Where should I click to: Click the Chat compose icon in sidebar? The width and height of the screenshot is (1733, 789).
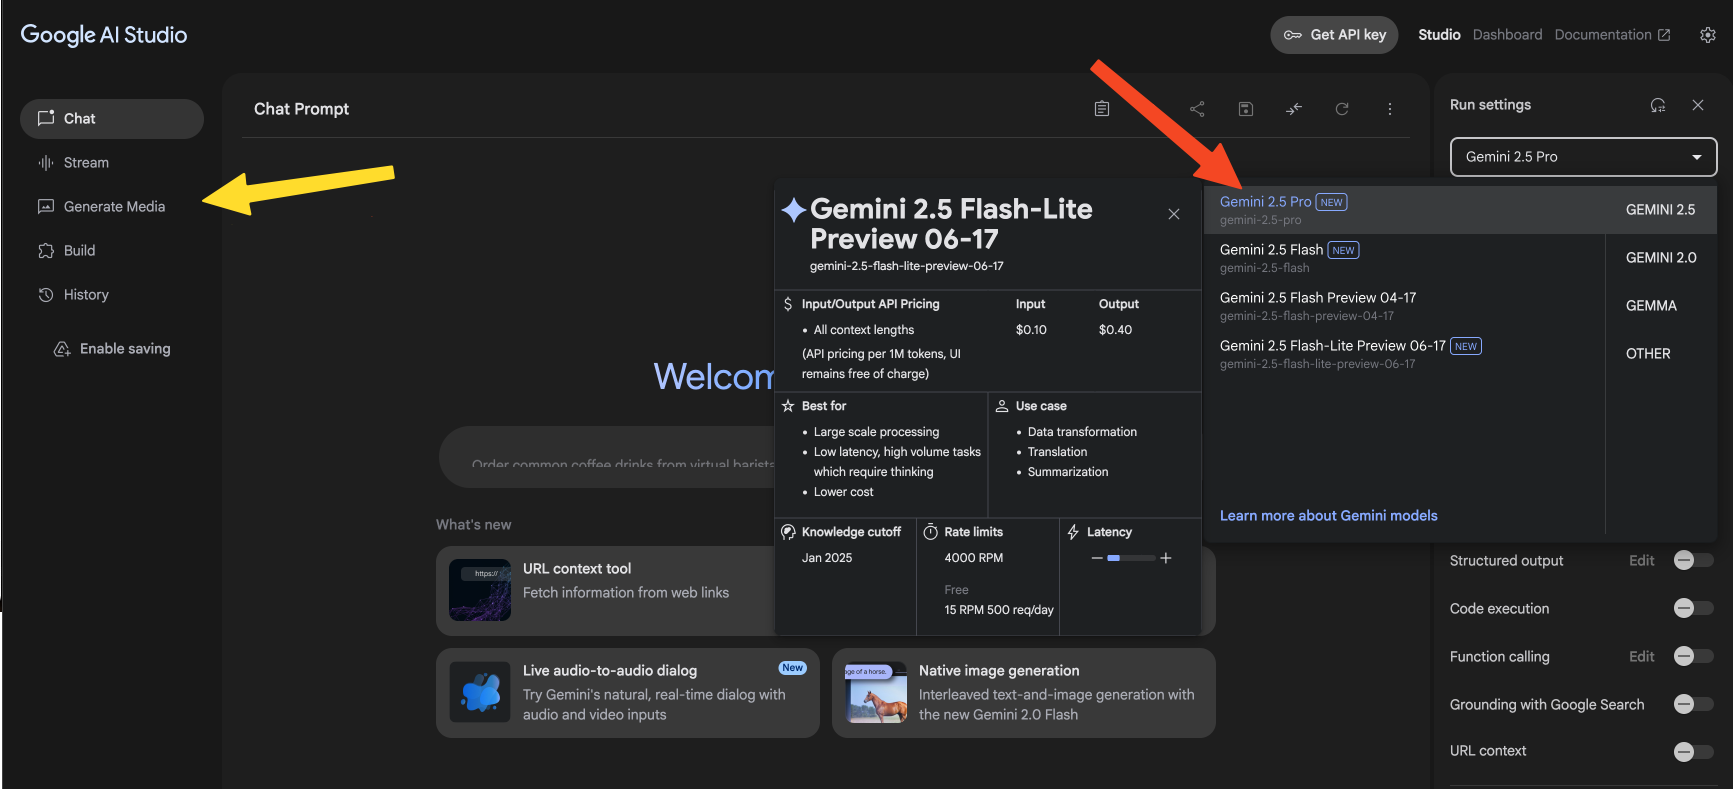click(x=46, y=118)
